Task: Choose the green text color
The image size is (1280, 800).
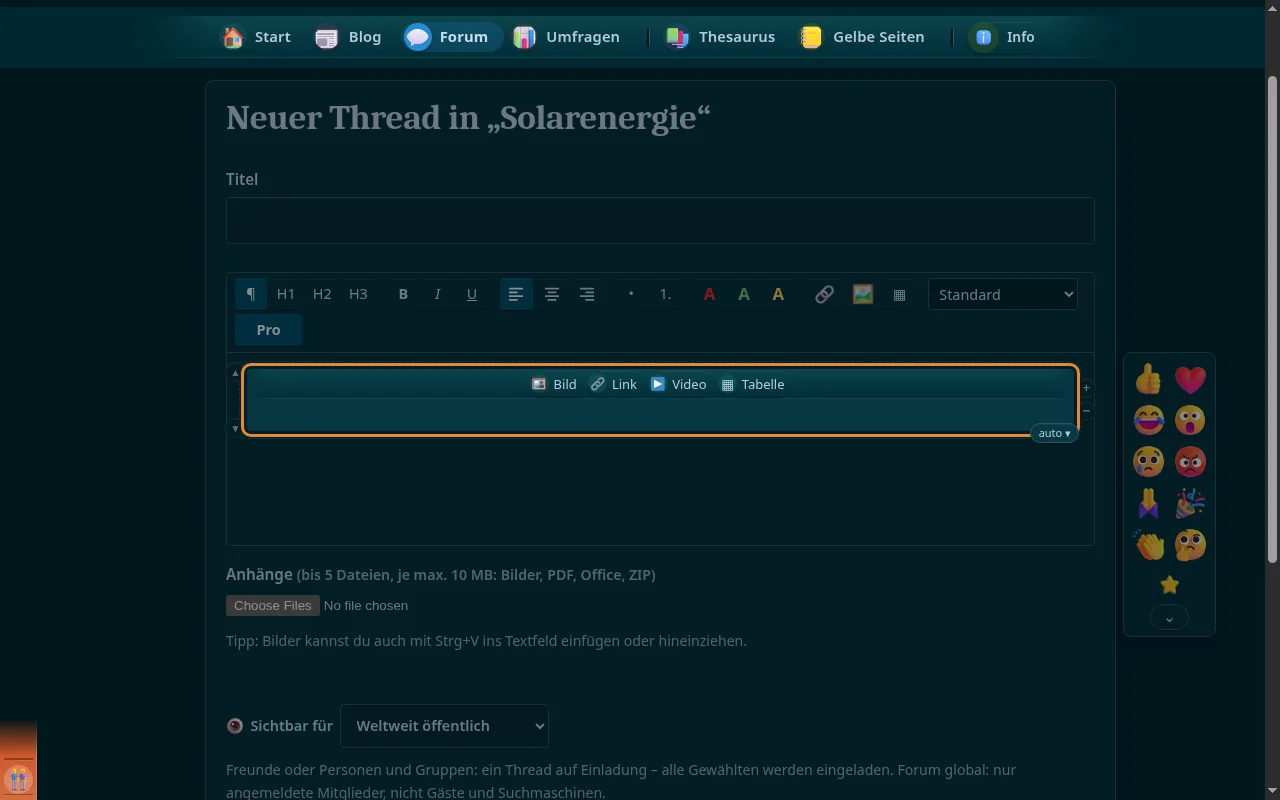Action: (744, 294)
